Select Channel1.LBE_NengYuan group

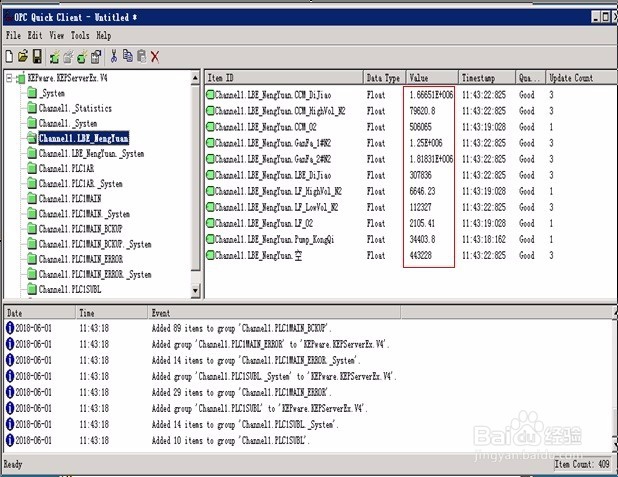point(84,138)
